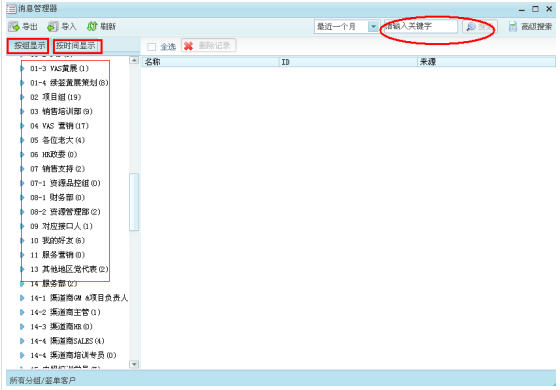Click the 消息管理器 title bar icon

11,9
